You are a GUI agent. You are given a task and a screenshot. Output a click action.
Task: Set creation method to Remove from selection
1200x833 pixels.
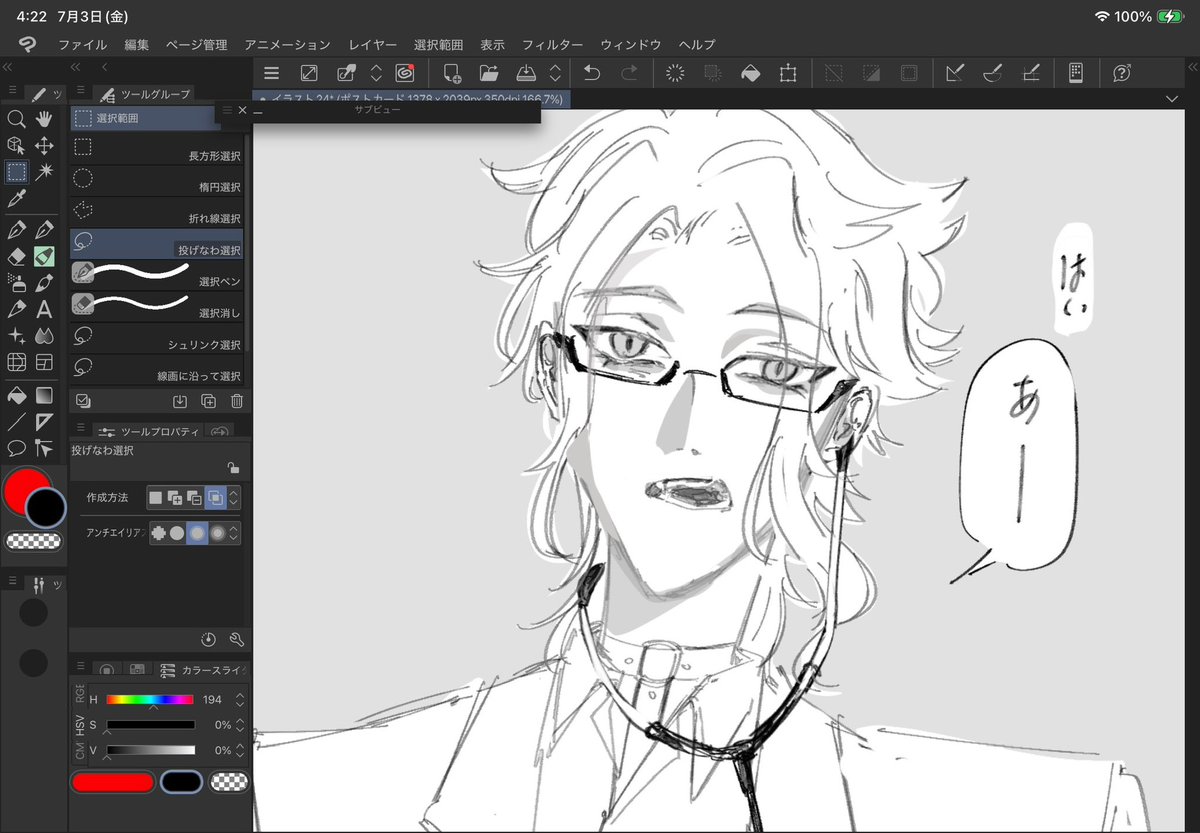(x=195, y=497)
